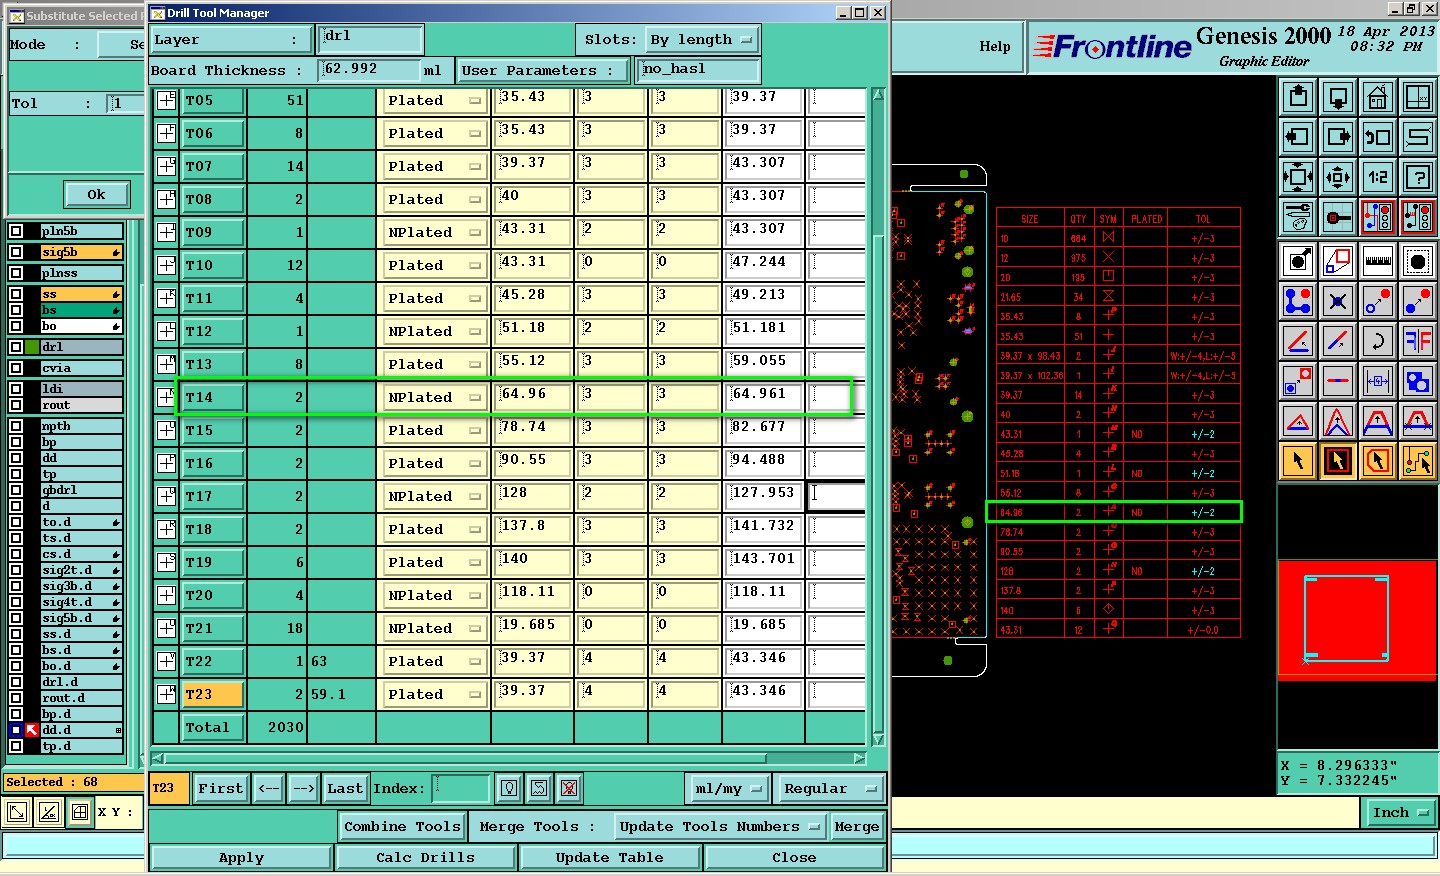Click the help question mark icon

1418,178
